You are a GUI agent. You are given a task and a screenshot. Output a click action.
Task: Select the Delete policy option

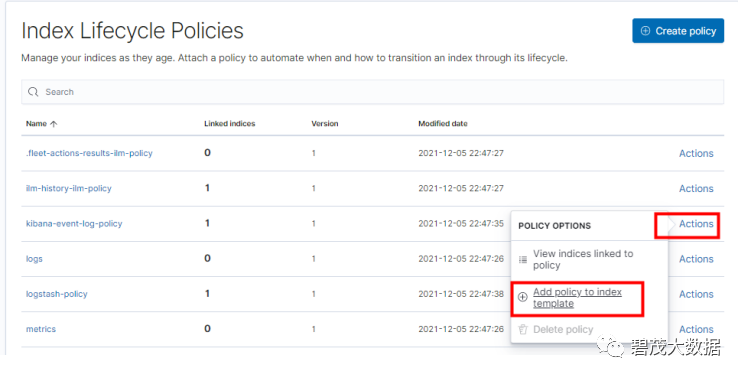563,329
